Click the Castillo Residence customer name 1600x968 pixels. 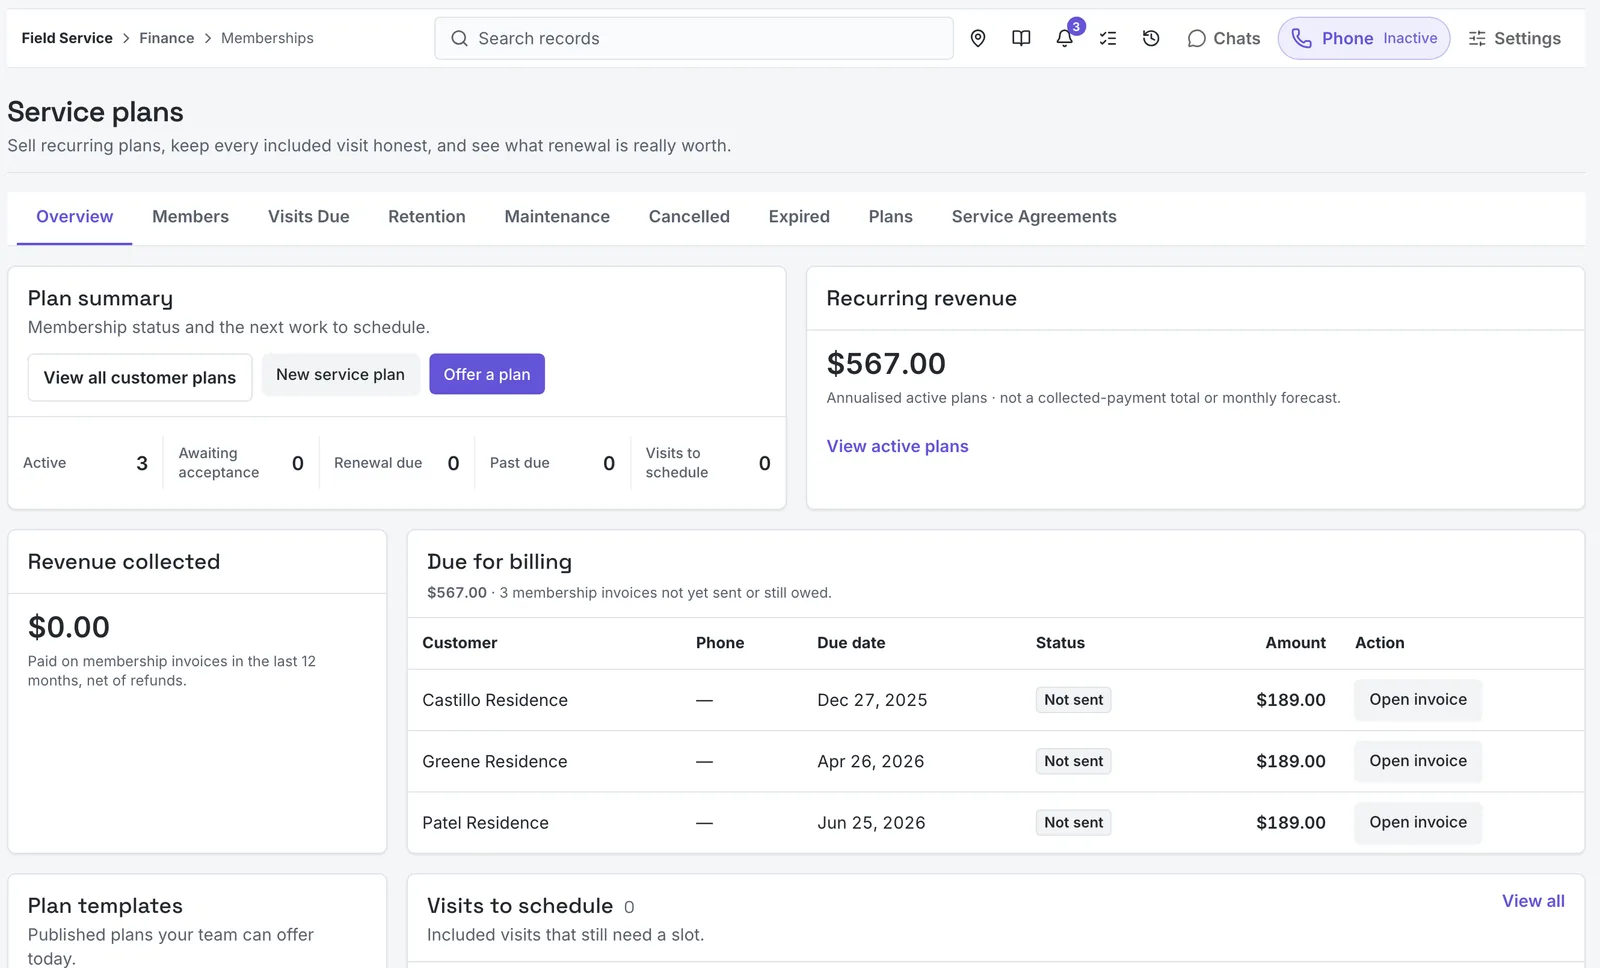point(495,700)
